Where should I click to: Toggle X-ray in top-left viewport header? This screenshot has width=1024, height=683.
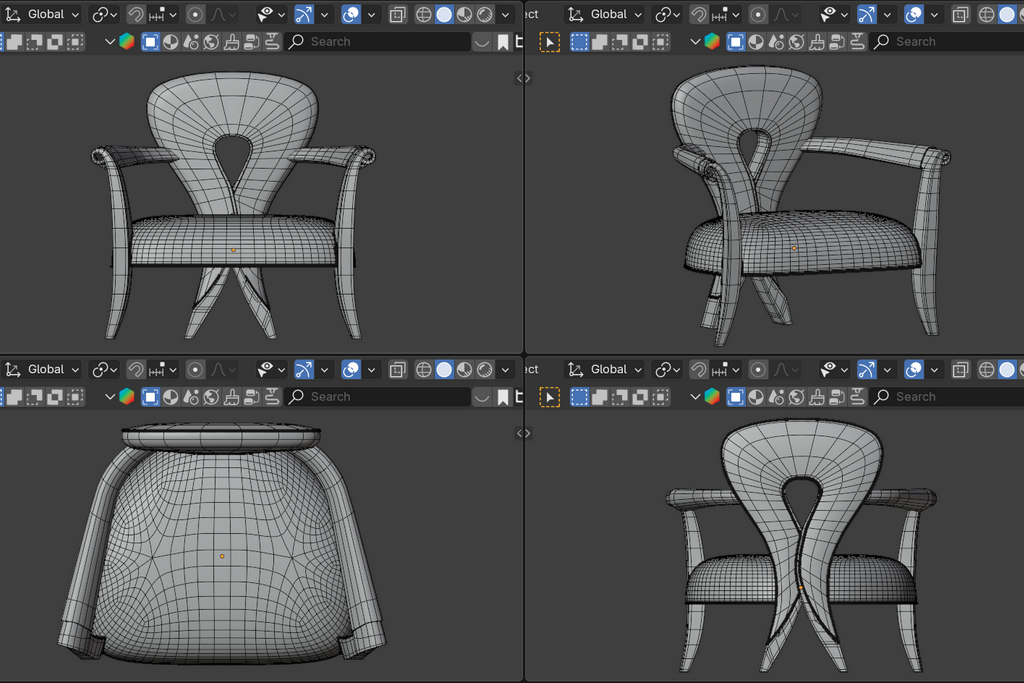click(x=397, y=15)
